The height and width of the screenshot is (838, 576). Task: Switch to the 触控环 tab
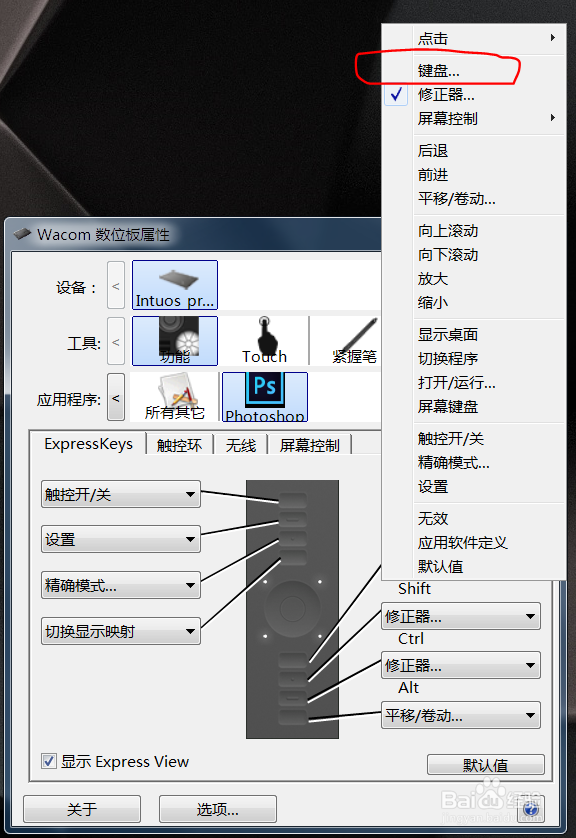(180, 445)
